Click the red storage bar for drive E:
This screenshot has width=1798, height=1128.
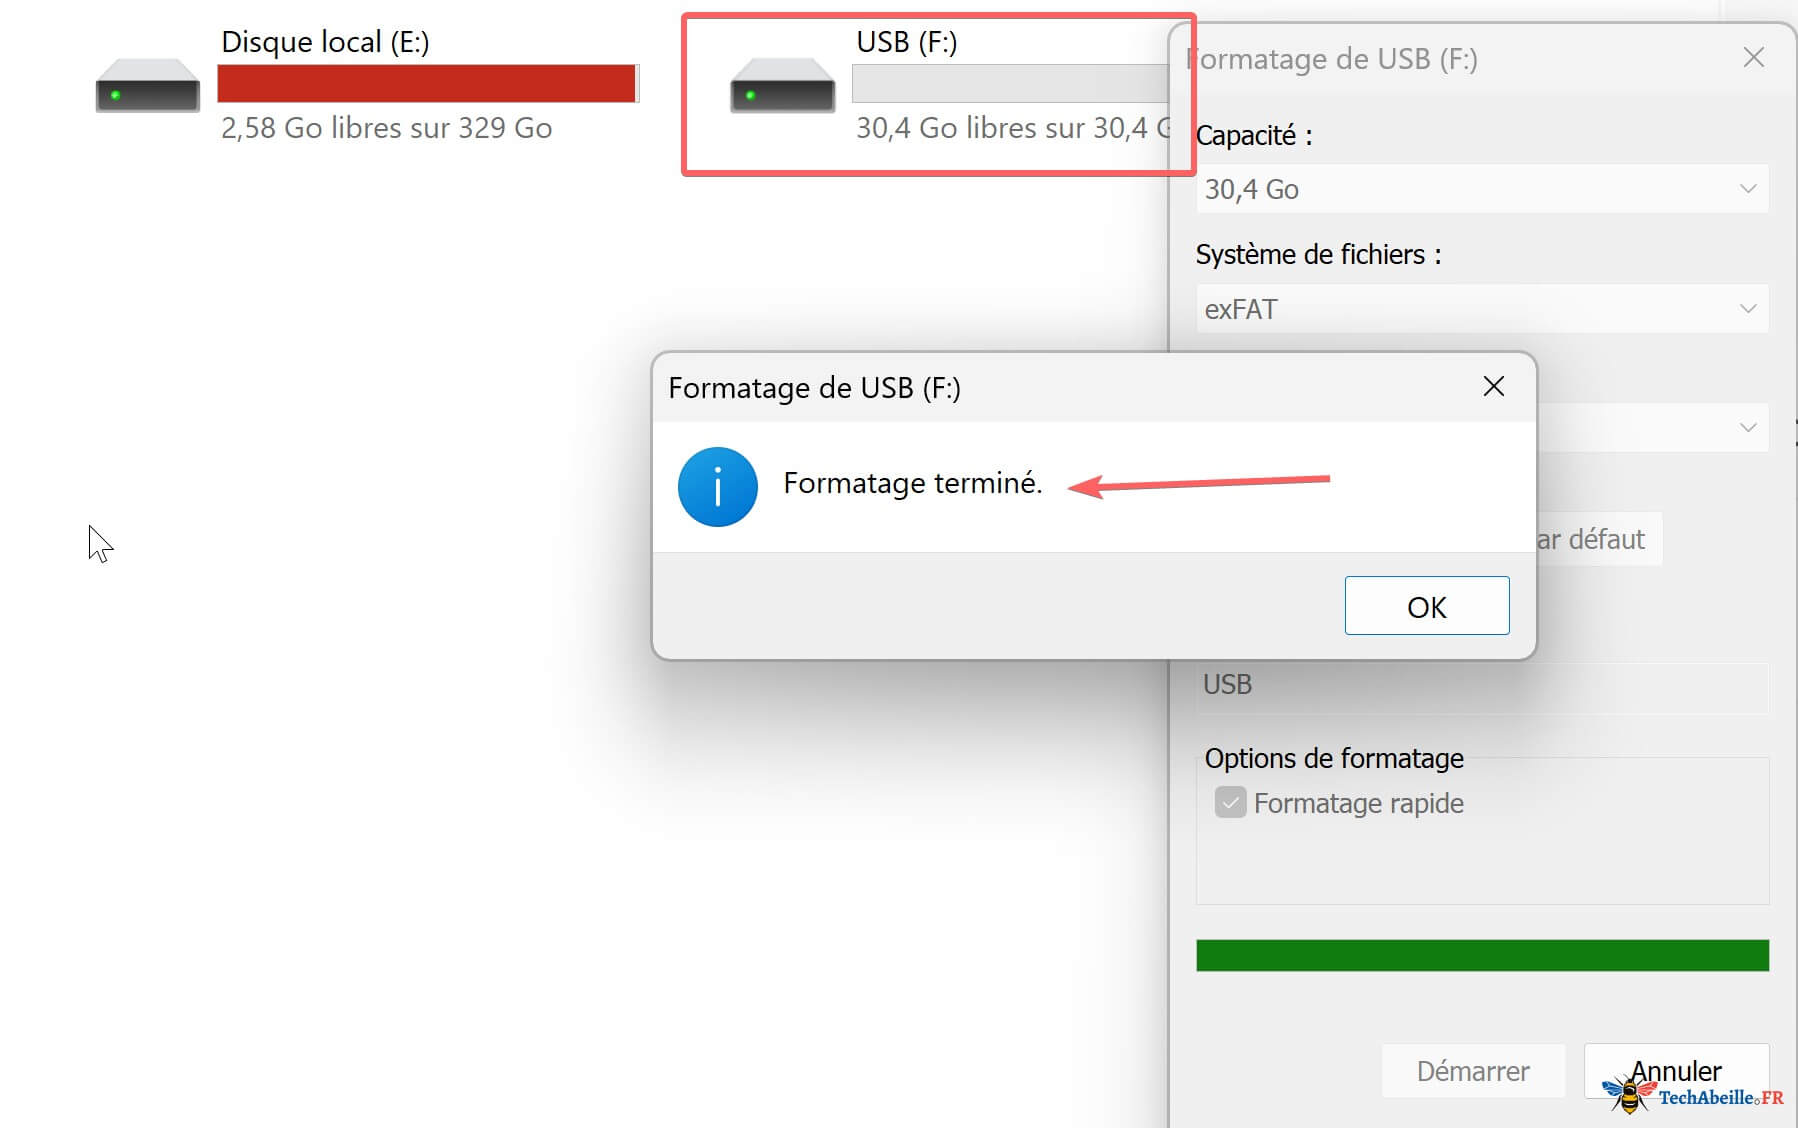pos(426,84)
